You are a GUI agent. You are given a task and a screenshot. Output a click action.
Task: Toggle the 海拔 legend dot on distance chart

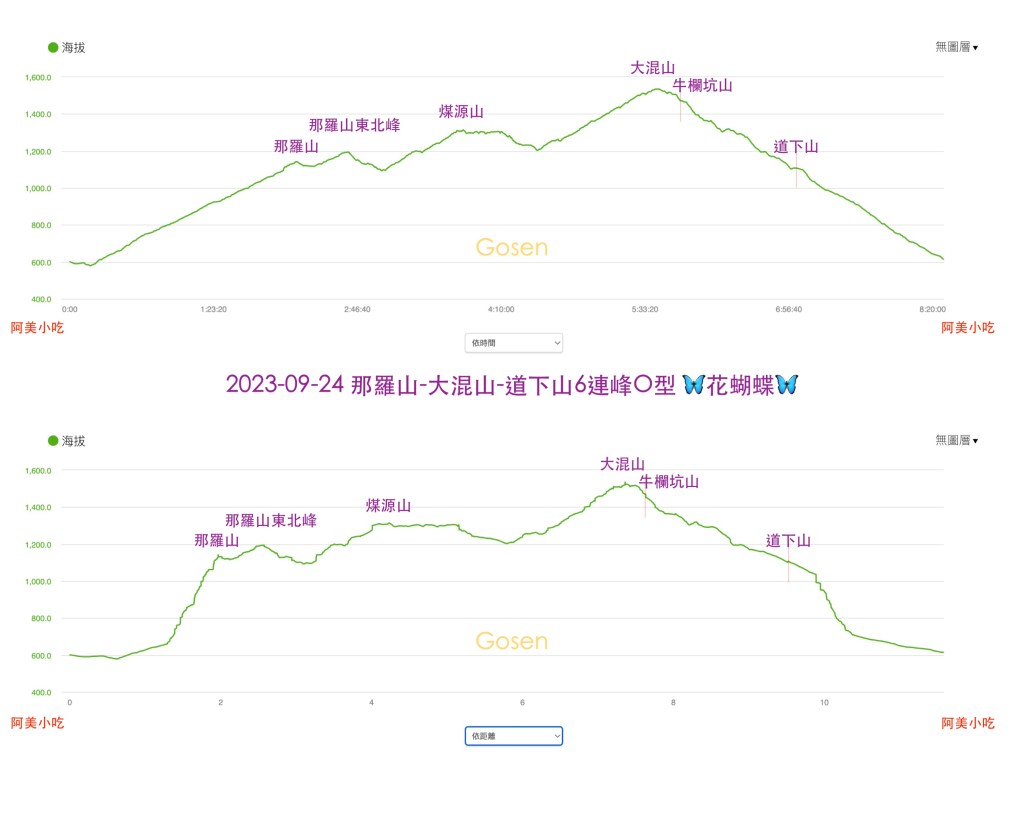(x=53, y=440)
